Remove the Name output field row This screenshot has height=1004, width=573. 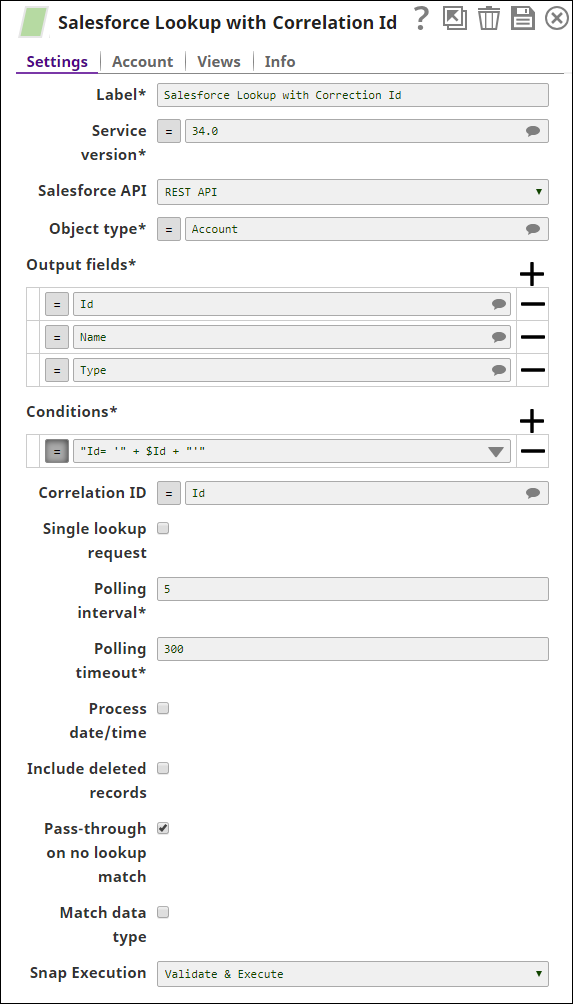tap(533, 337)
